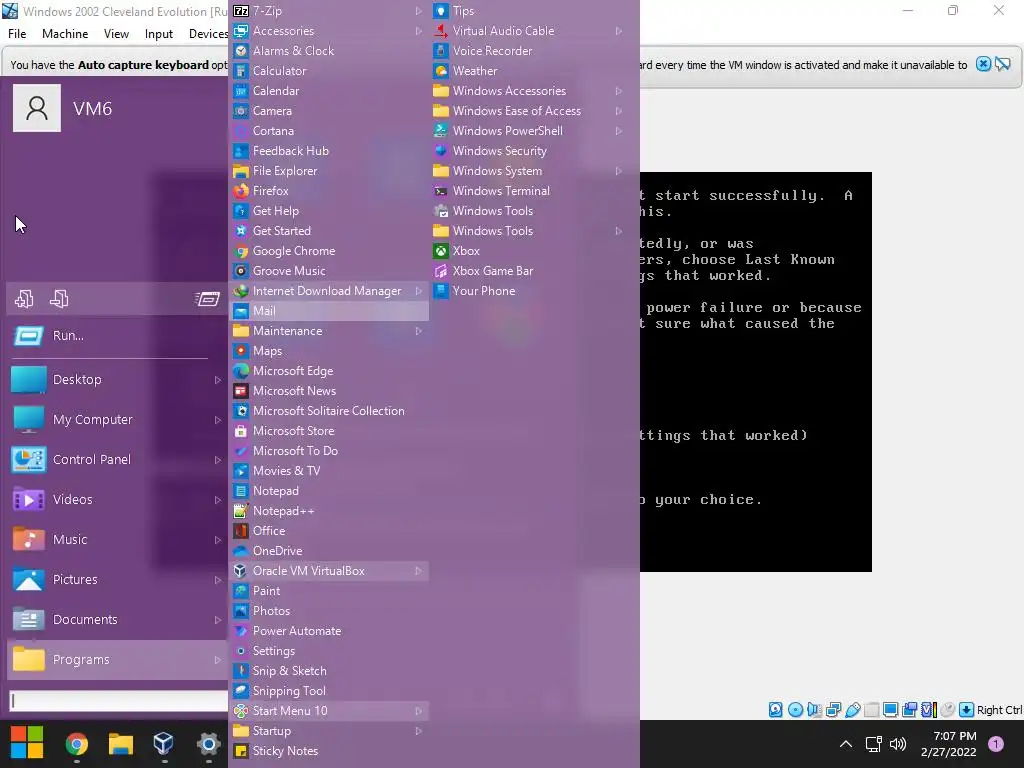Screen dimensions: 1024x768
Task: Open the Calendar app
Action: pos(328,91)
